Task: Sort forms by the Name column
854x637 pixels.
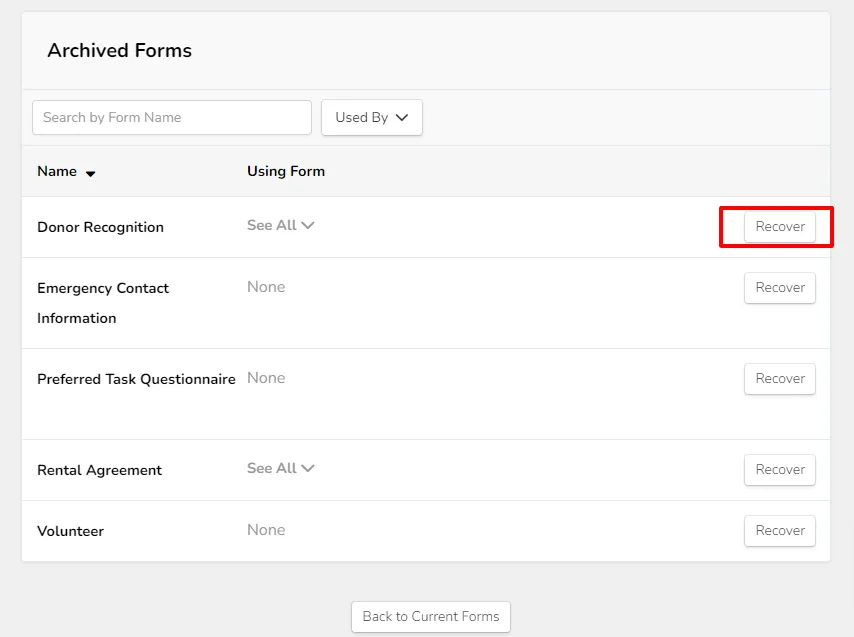Action: click(66, 172)
